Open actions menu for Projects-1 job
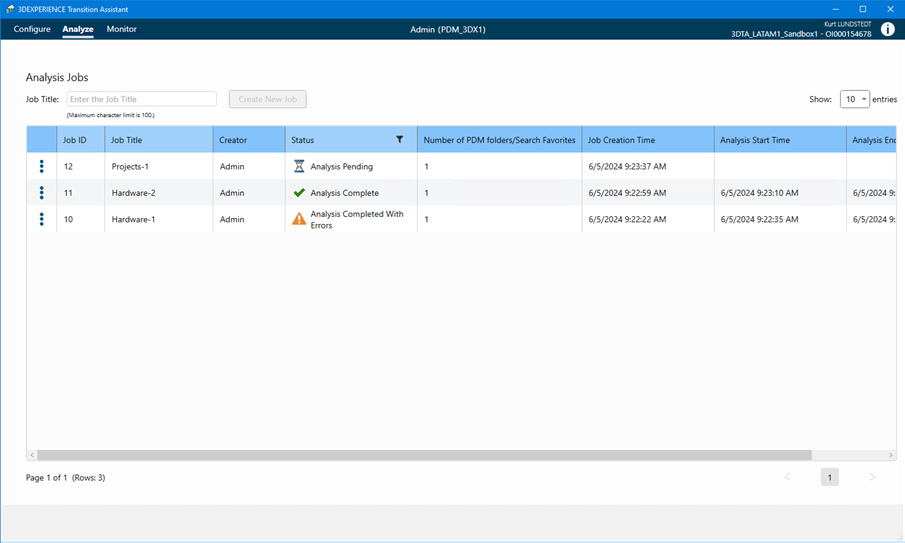The image size is (905, 543). click(42, 166)
